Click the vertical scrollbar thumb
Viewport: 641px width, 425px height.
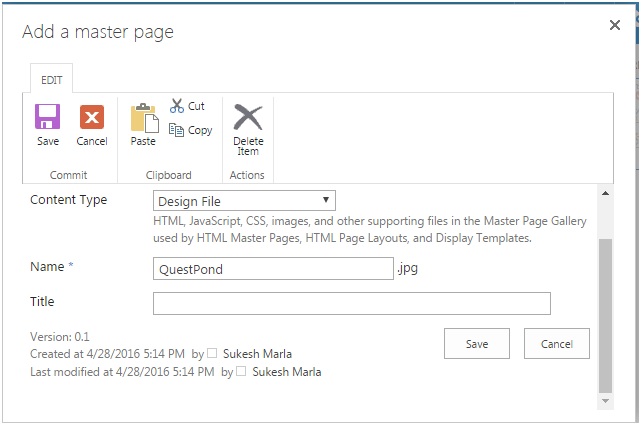coord(605,315)
